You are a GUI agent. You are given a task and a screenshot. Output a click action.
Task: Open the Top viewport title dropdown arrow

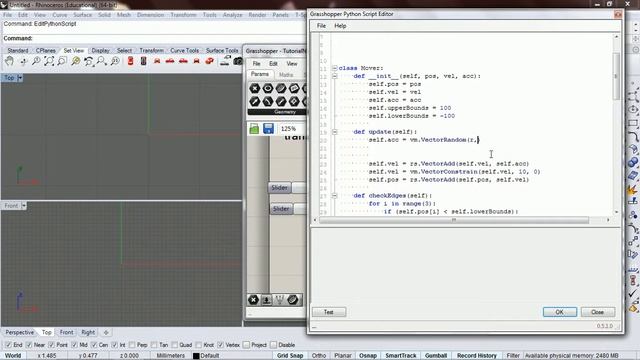click(x=20, y=78)
